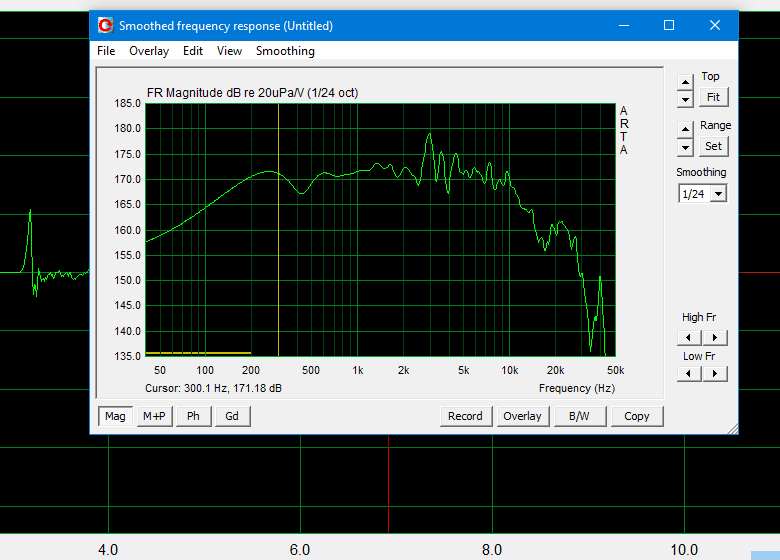780x560 pixels.
Task: Click the cursor readout 300.1 Hz text
Action: click(213, 388)
